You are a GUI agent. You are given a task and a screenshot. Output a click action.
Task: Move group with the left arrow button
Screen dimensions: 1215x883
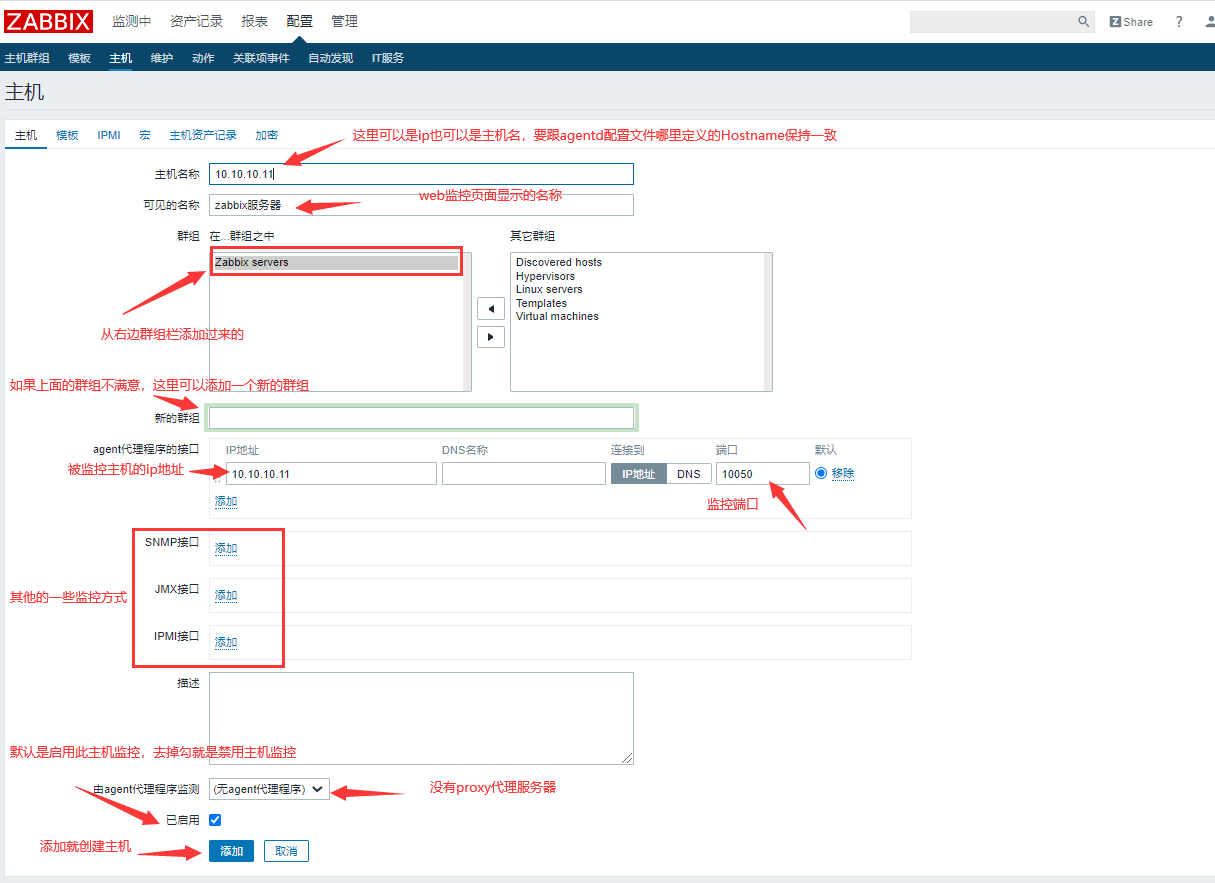[490, 308]
